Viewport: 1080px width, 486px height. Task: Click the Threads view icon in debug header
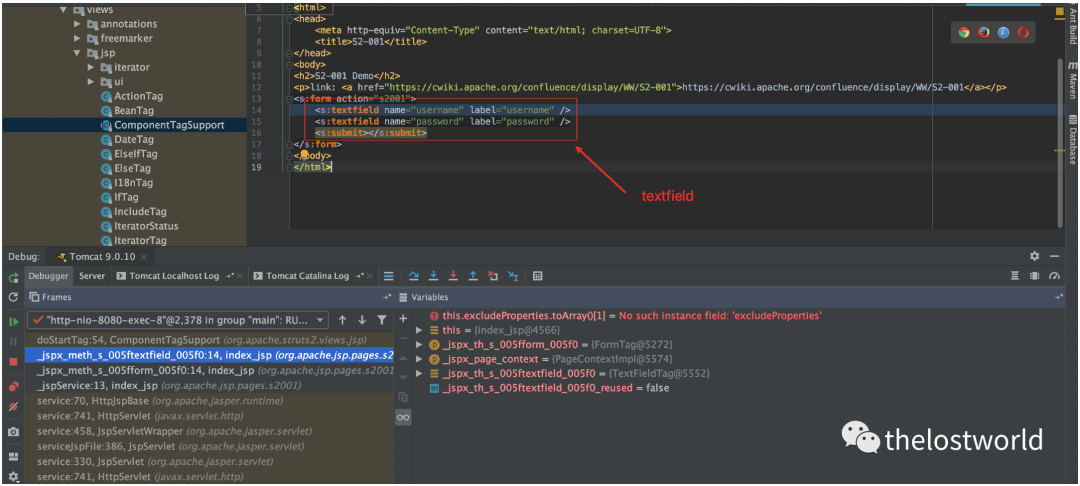[x=1015, y=276]
